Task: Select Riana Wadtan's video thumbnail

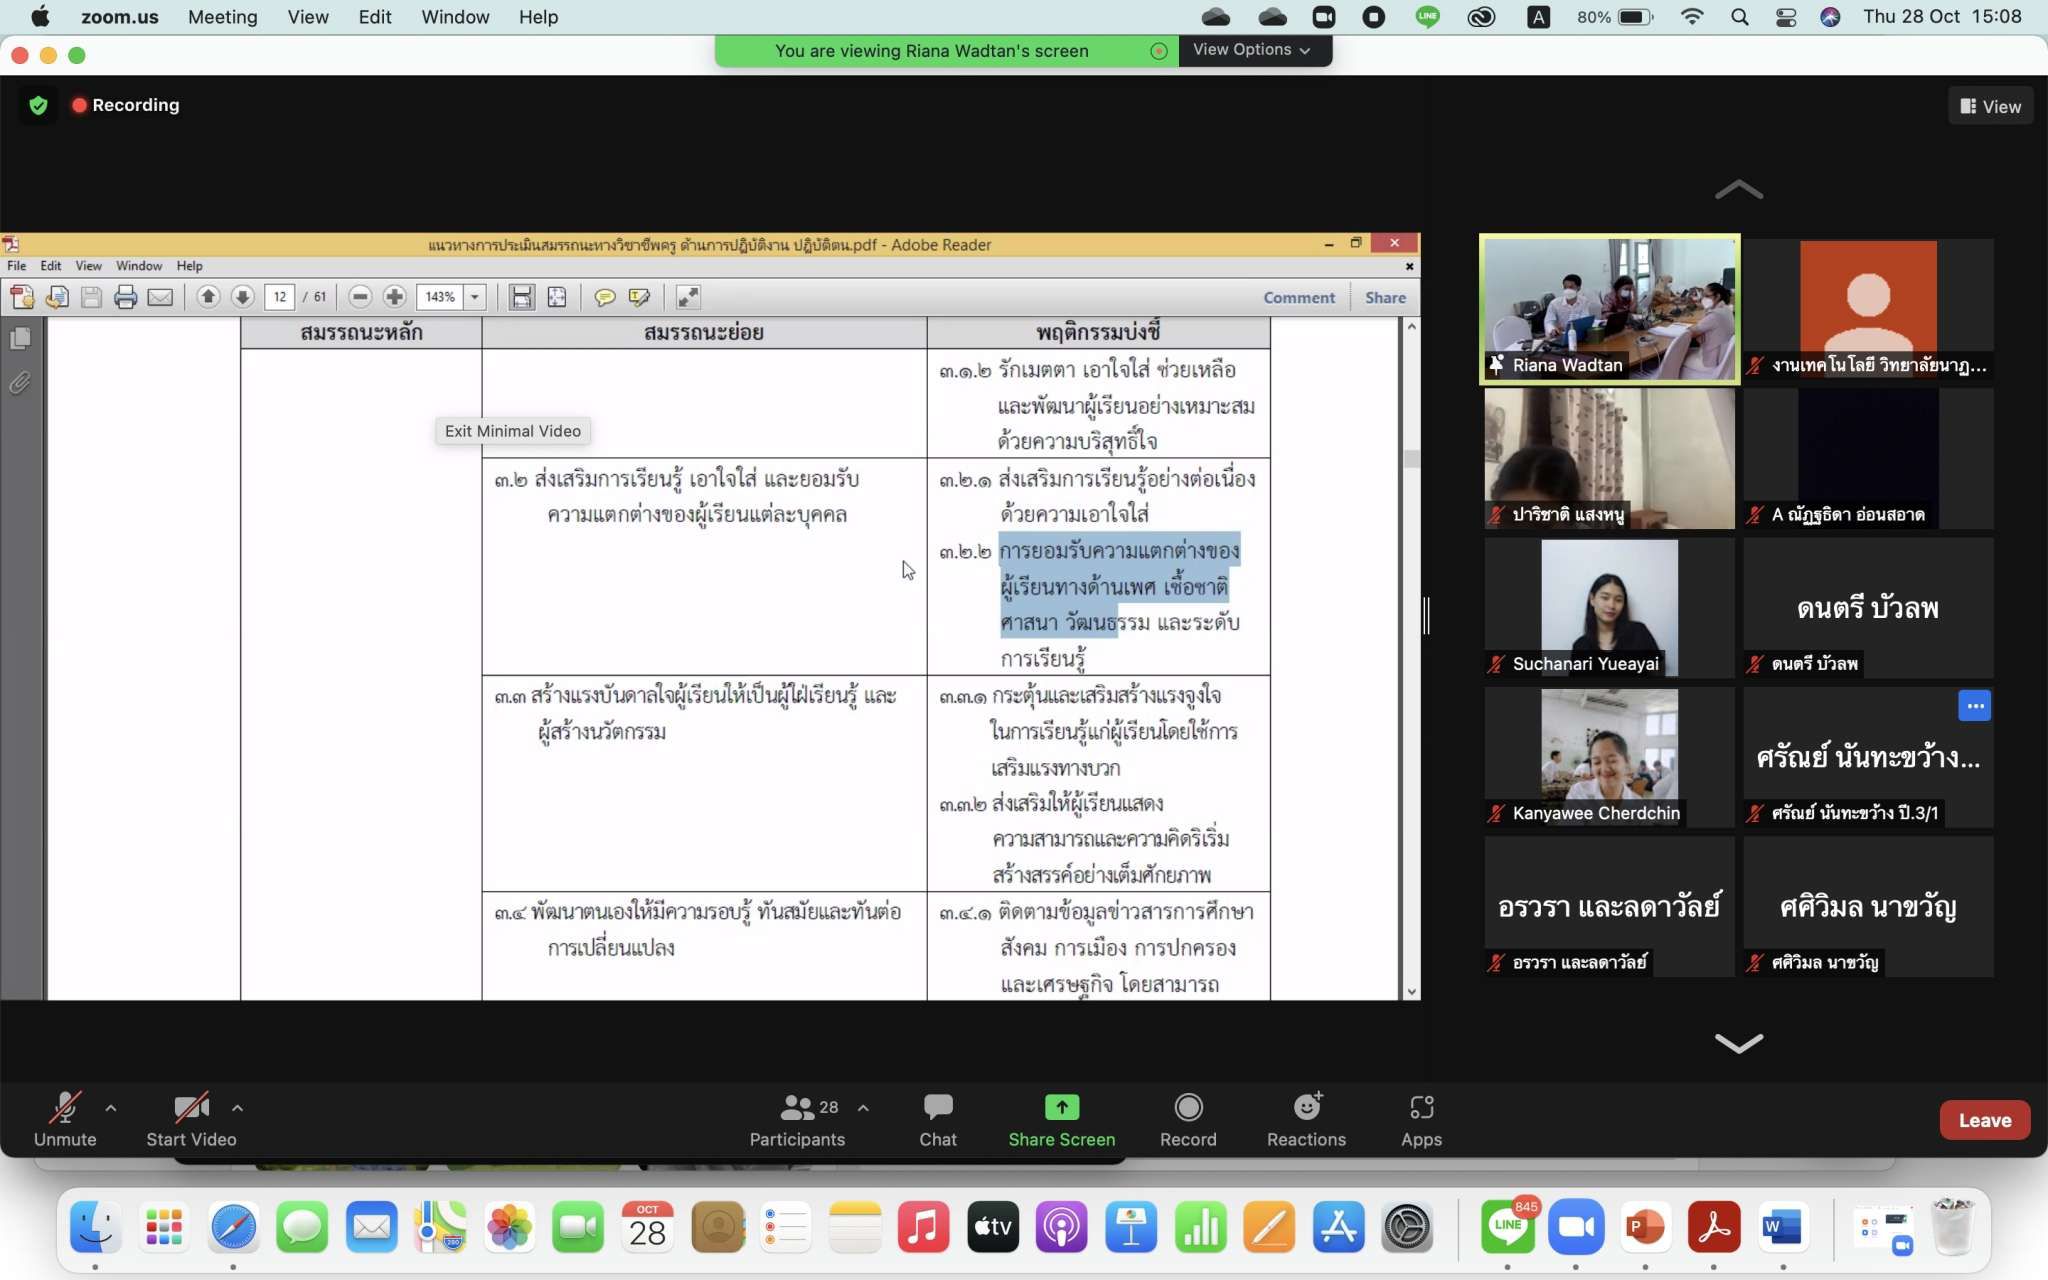Action: 1609,308
